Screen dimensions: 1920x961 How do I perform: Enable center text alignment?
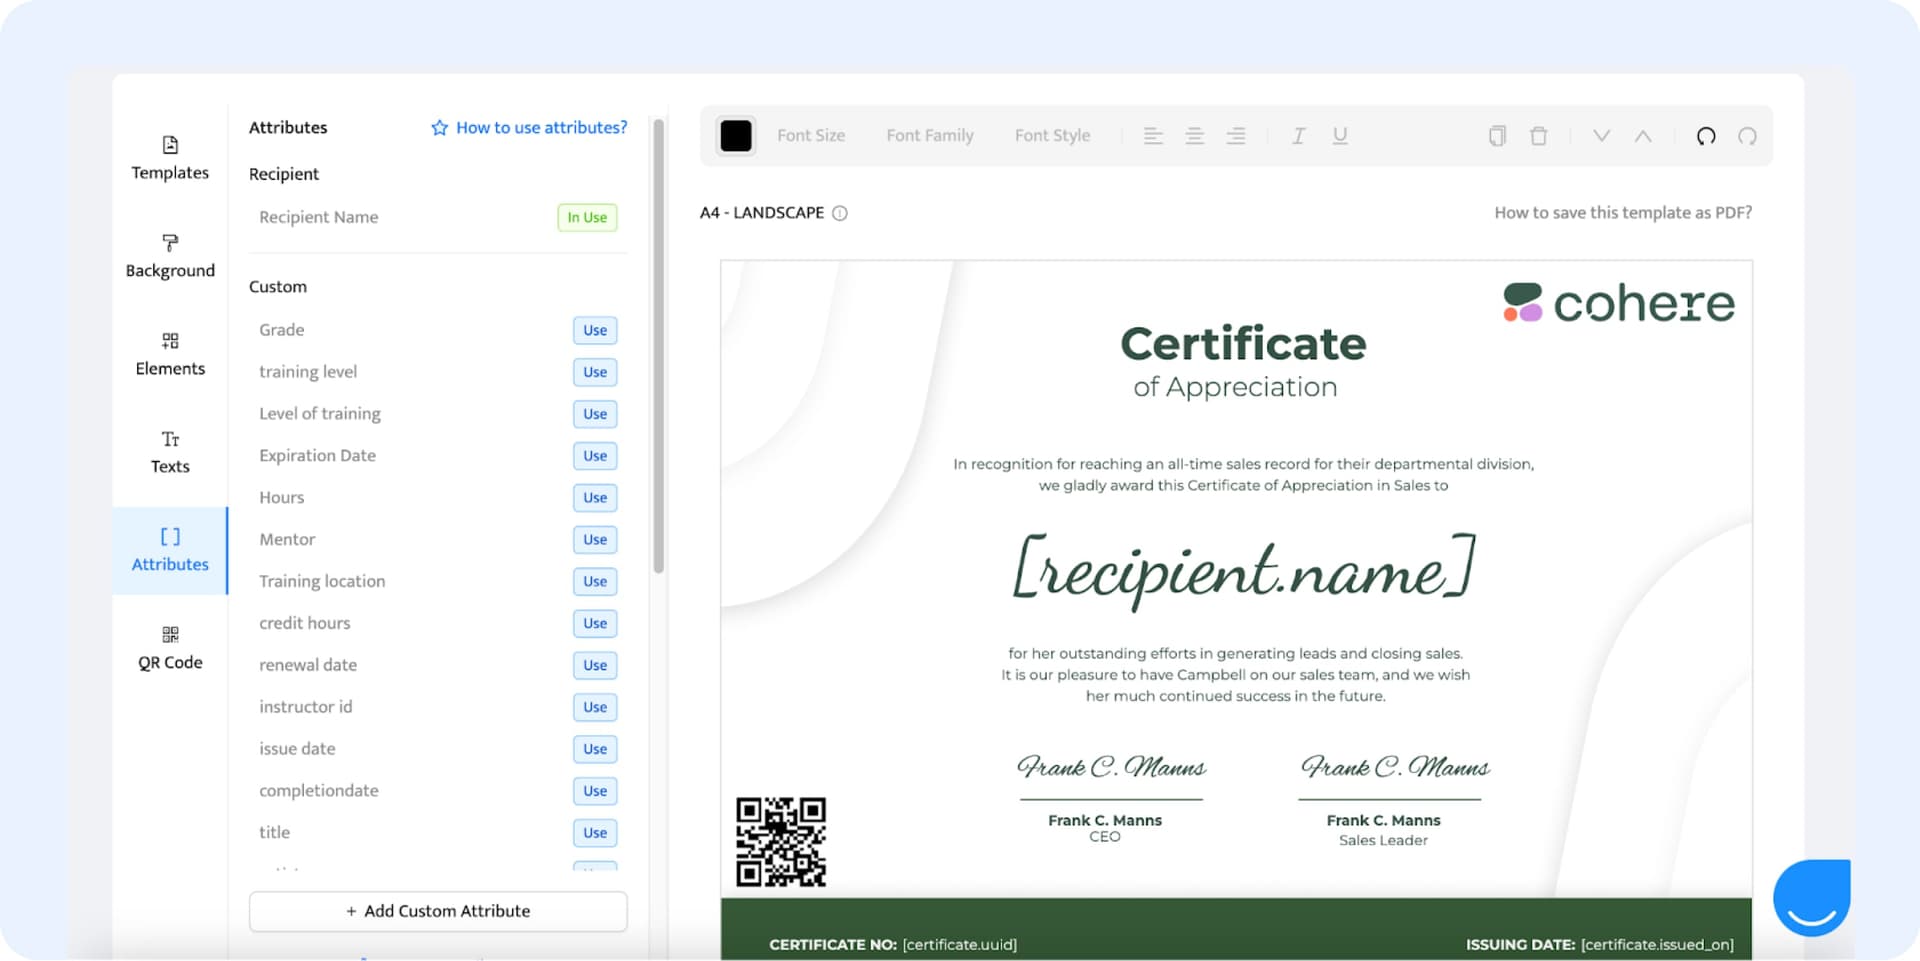tap(1195, 135)
